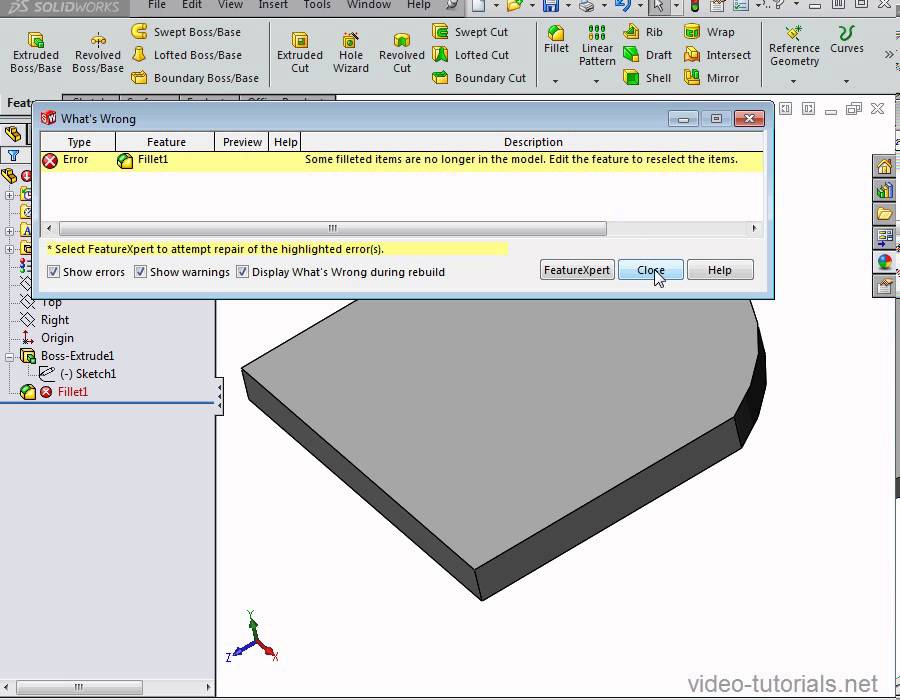
Task: Select the Shell feature
Action: click(647, 77)
